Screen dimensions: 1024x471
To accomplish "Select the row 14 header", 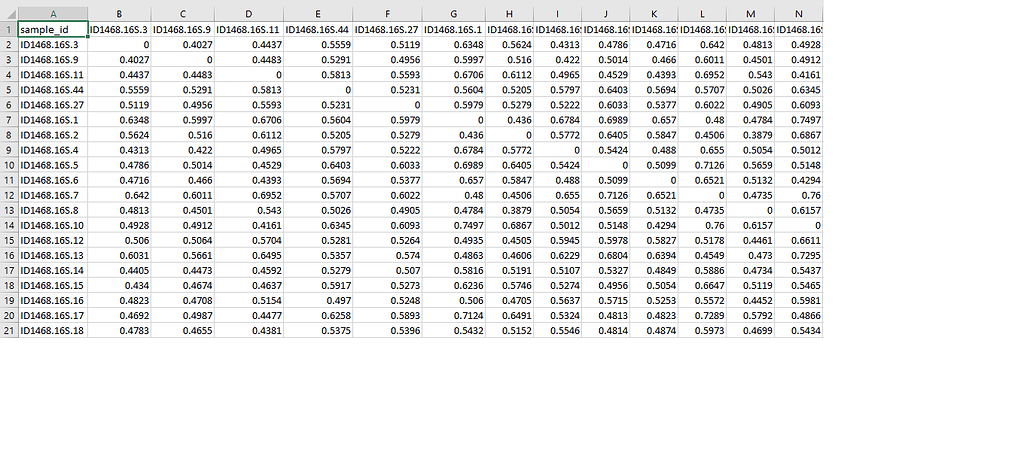I will [8, 225].
